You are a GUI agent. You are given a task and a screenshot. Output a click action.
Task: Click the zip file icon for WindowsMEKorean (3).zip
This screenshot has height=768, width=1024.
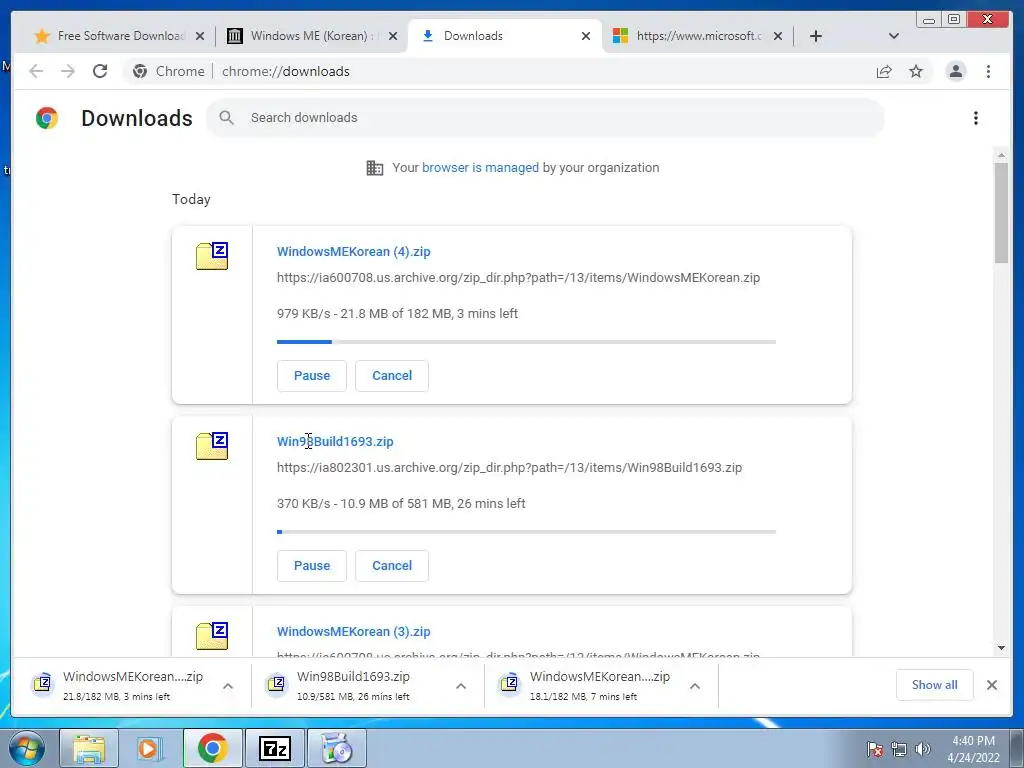click(x=212, y=636)
